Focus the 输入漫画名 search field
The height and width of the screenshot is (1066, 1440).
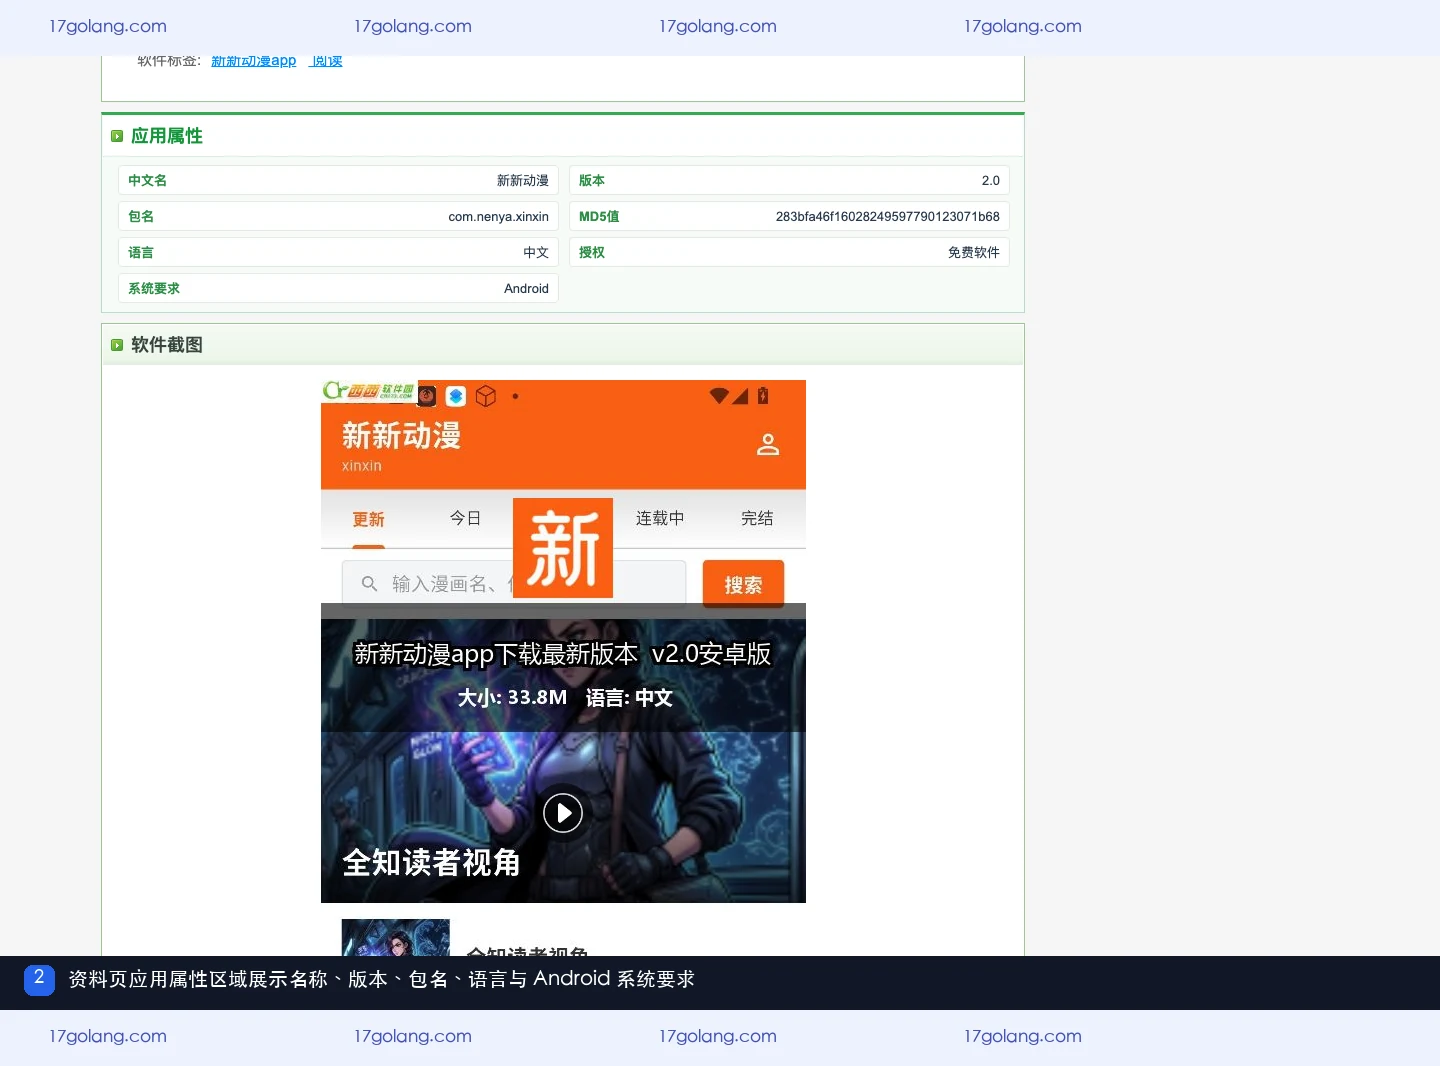(x=514, y=583)
